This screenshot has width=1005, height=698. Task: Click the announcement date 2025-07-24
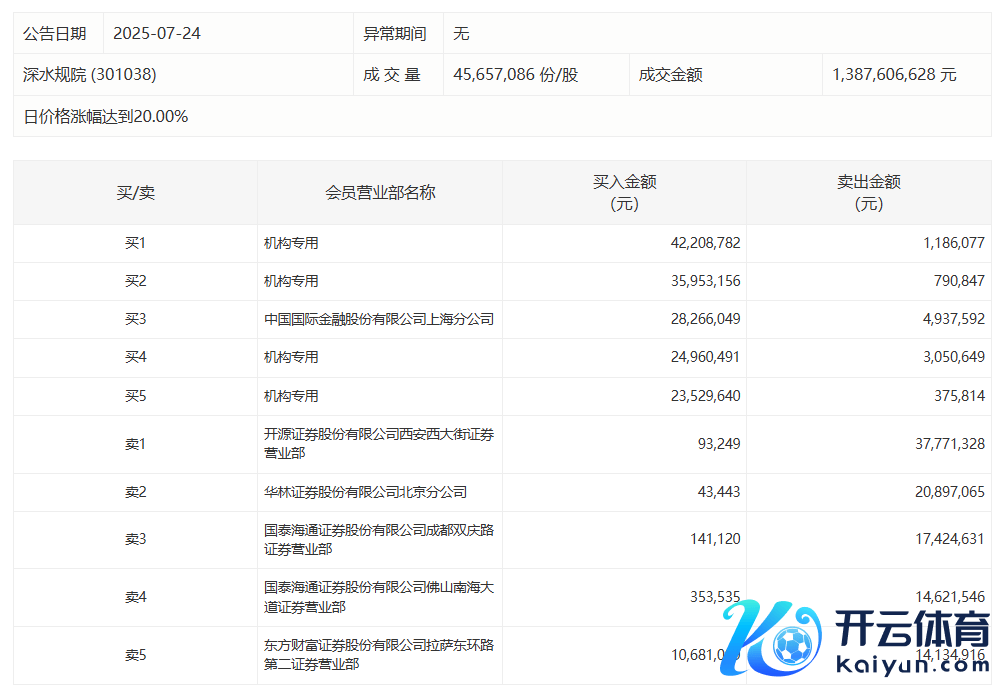(157, 33)
